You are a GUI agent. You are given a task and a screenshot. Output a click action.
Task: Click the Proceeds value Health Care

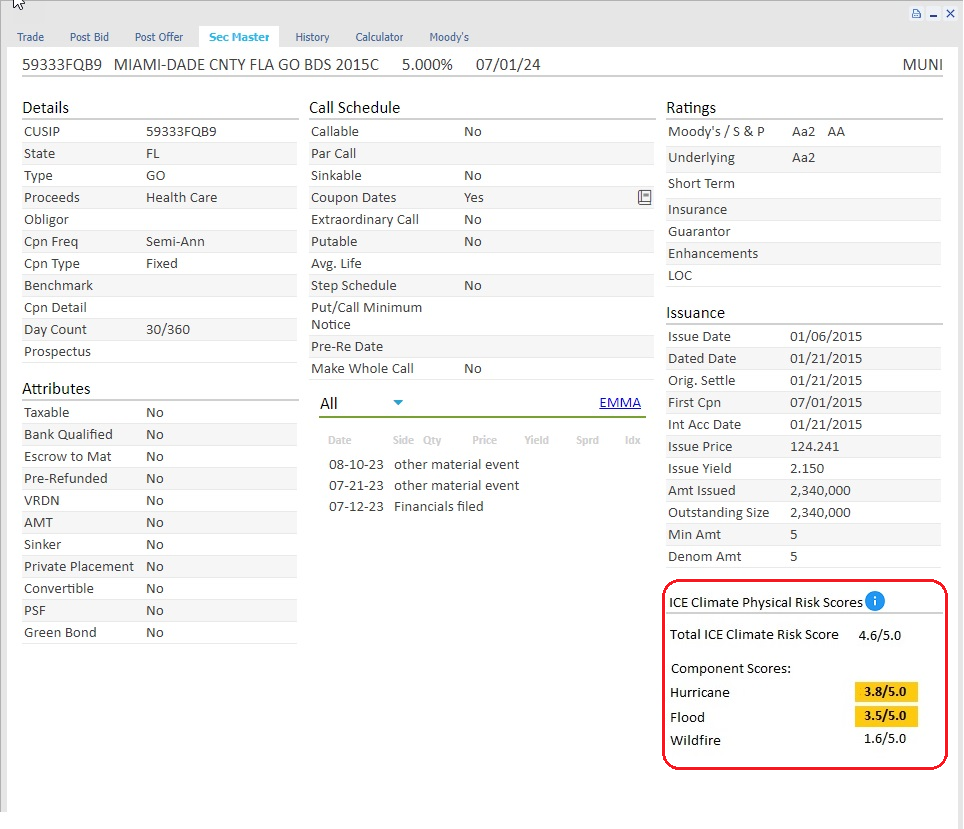click(181, 197)
